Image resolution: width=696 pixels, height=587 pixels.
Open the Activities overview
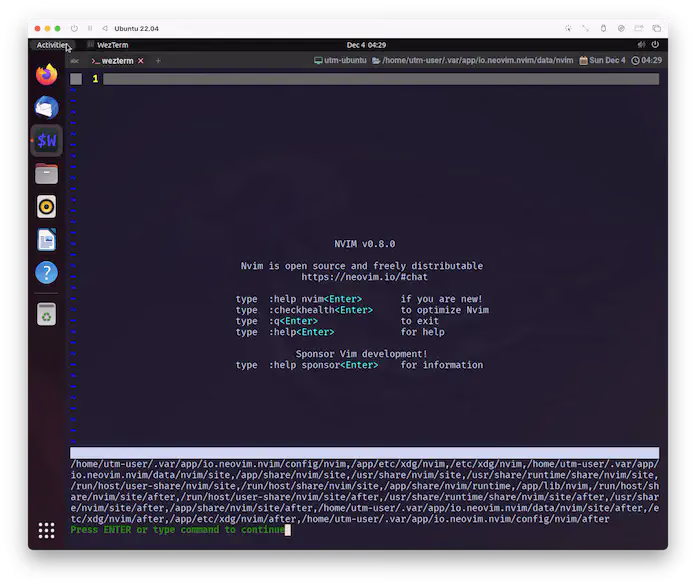[x=51, y=45]
